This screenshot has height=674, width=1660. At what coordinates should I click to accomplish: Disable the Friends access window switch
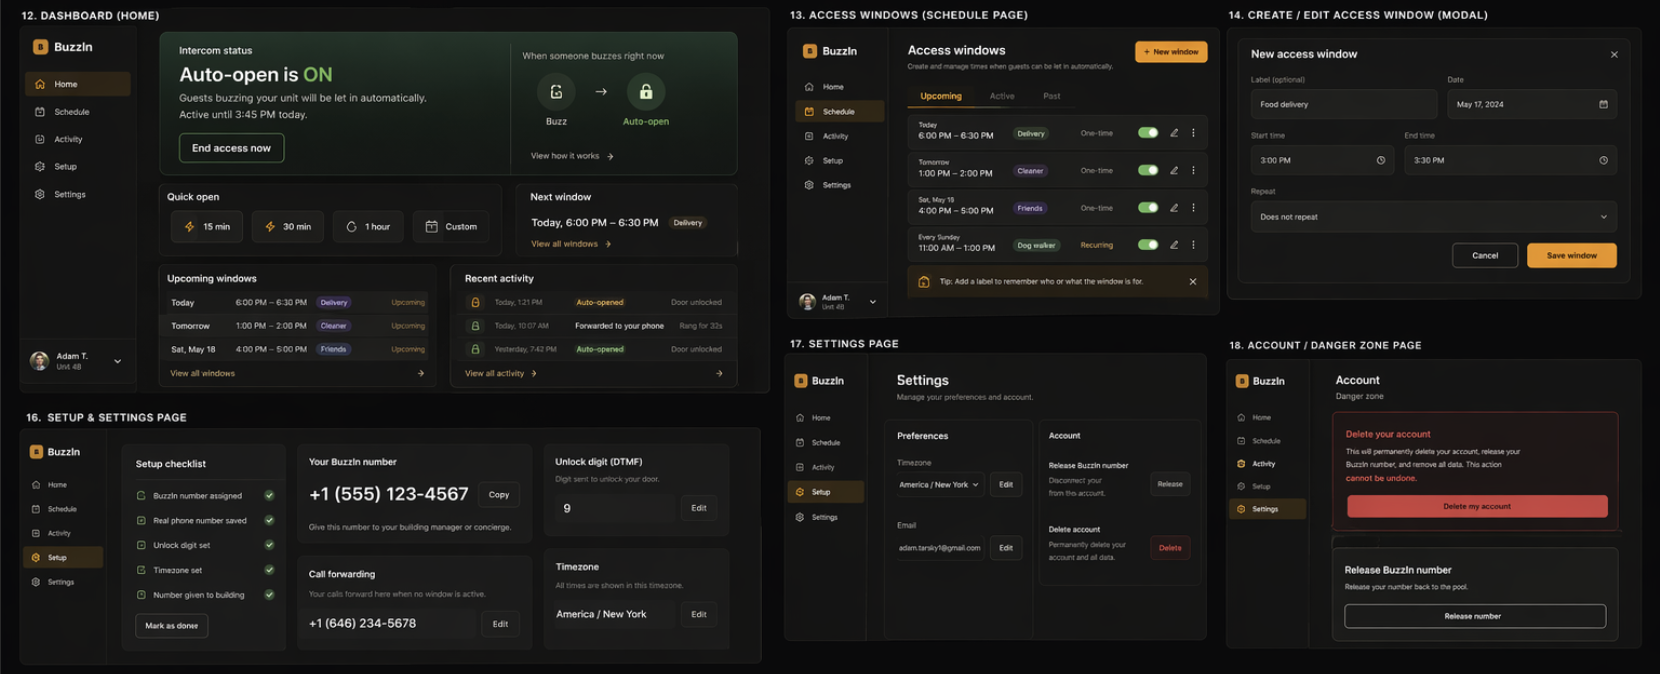tap(1148, 208)
